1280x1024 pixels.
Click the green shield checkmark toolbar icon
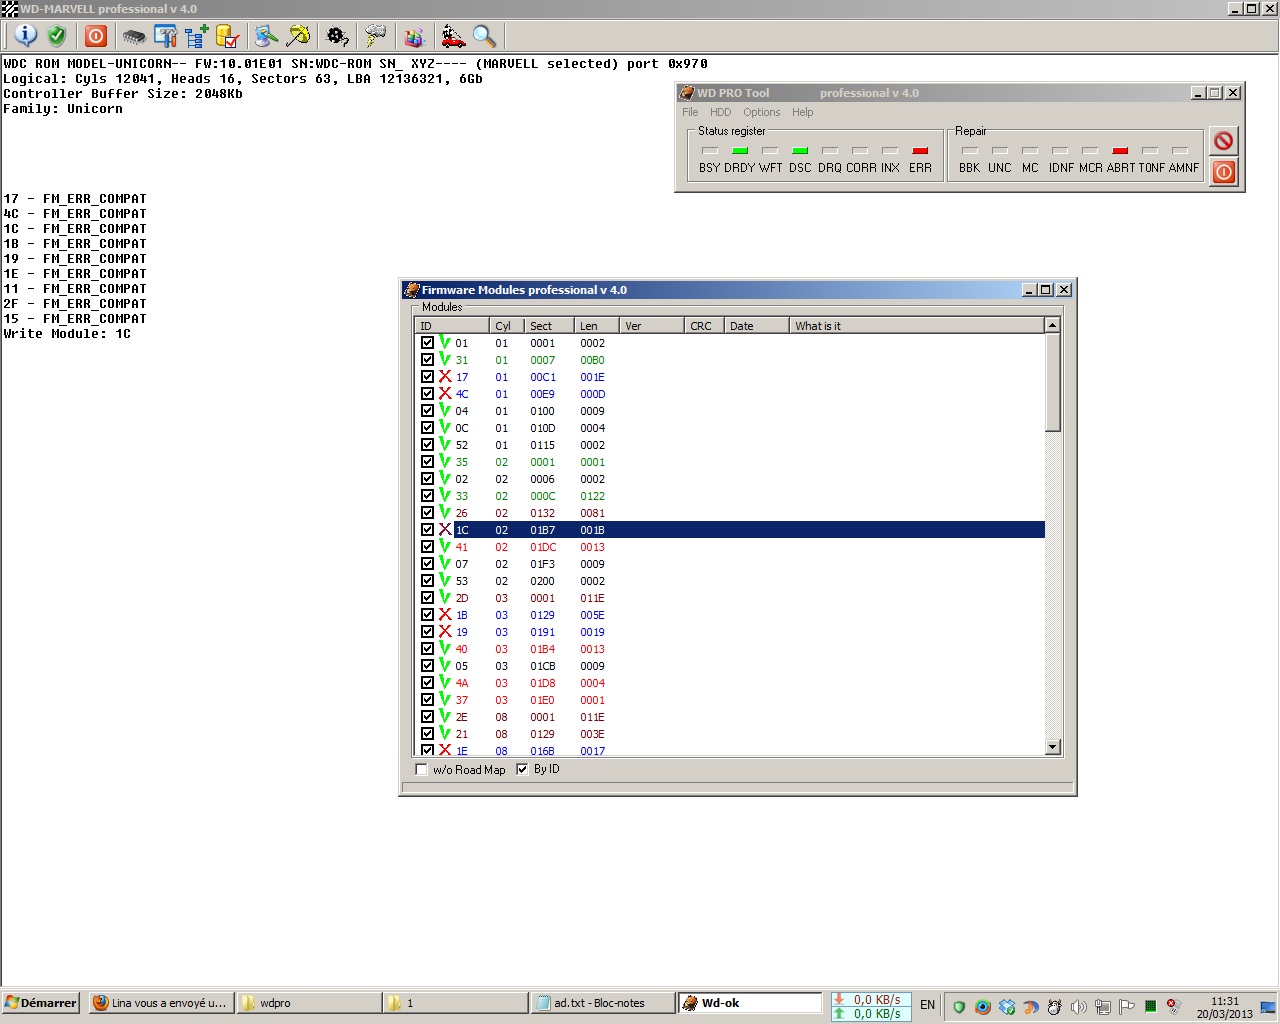click(x=57, y=36)
